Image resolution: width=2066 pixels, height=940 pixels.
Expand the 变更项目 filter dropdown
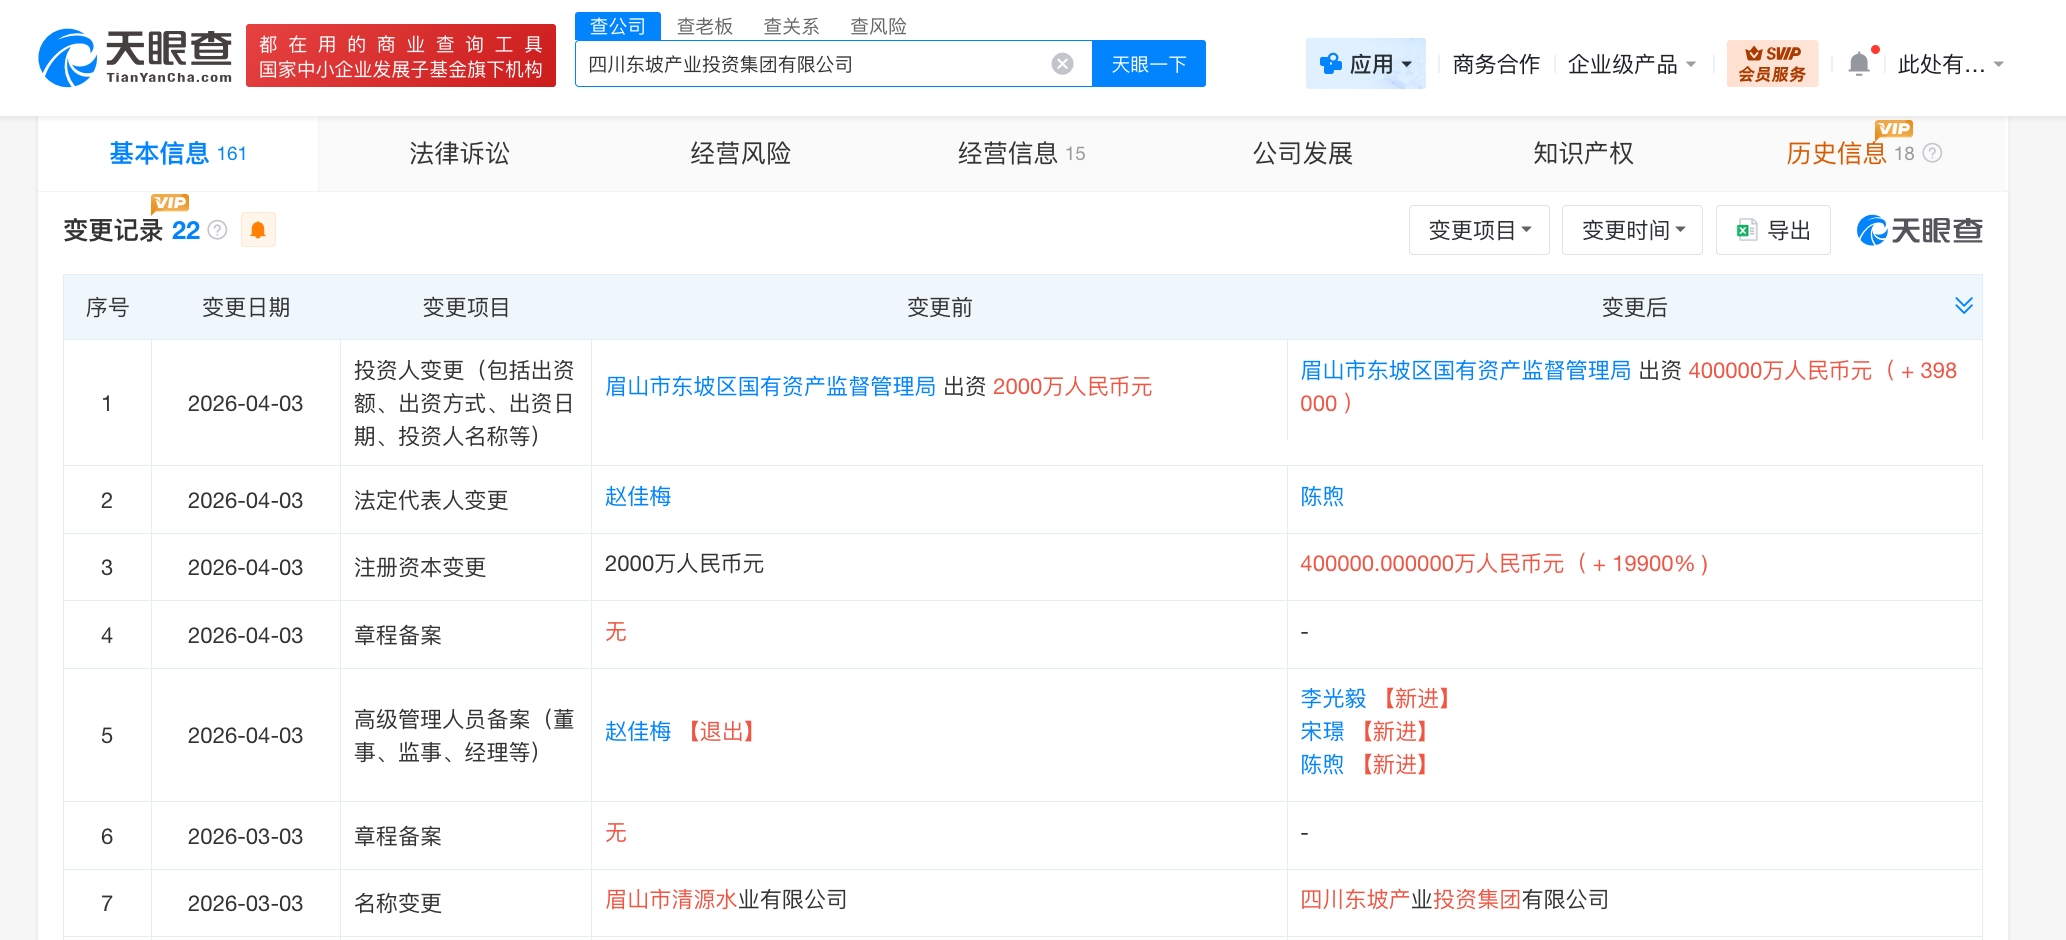click(1479, 230)
